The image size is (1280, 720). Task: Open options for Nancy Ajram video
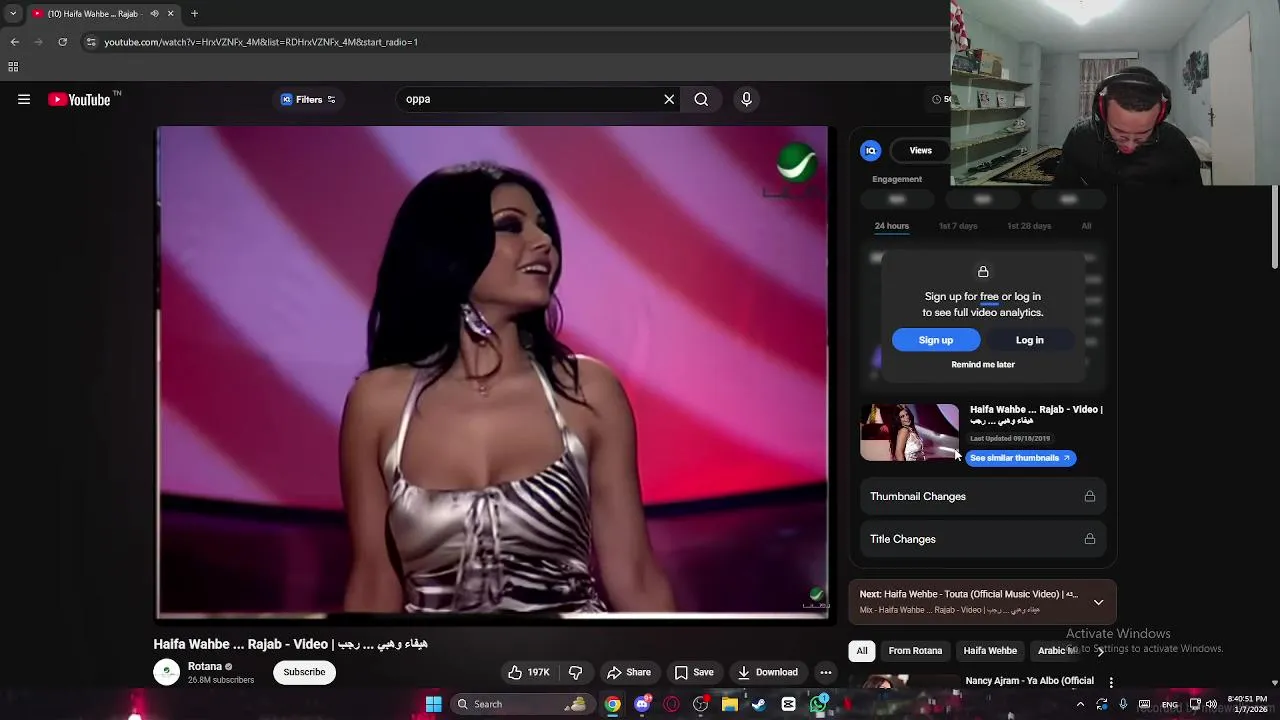pyautogui.click(x=1110, y=682)
